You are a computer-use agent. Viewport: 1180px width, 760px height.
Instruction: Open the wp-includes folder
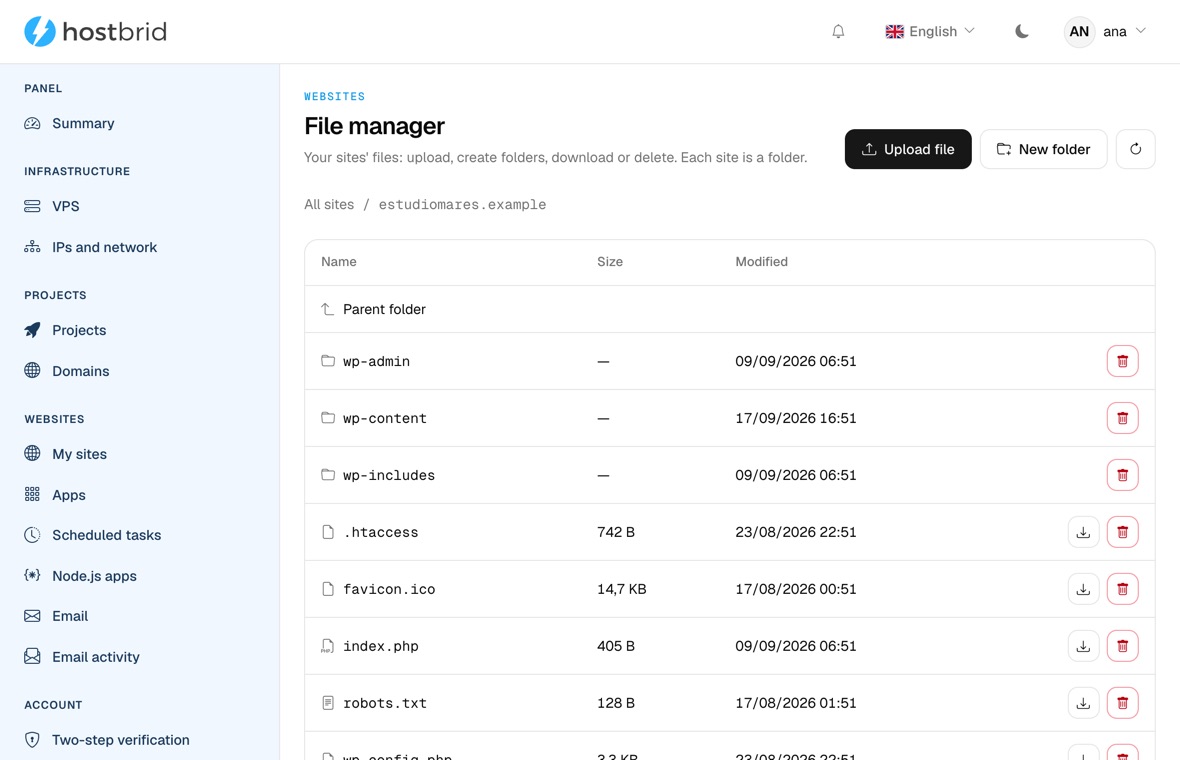tap(388, 476)
